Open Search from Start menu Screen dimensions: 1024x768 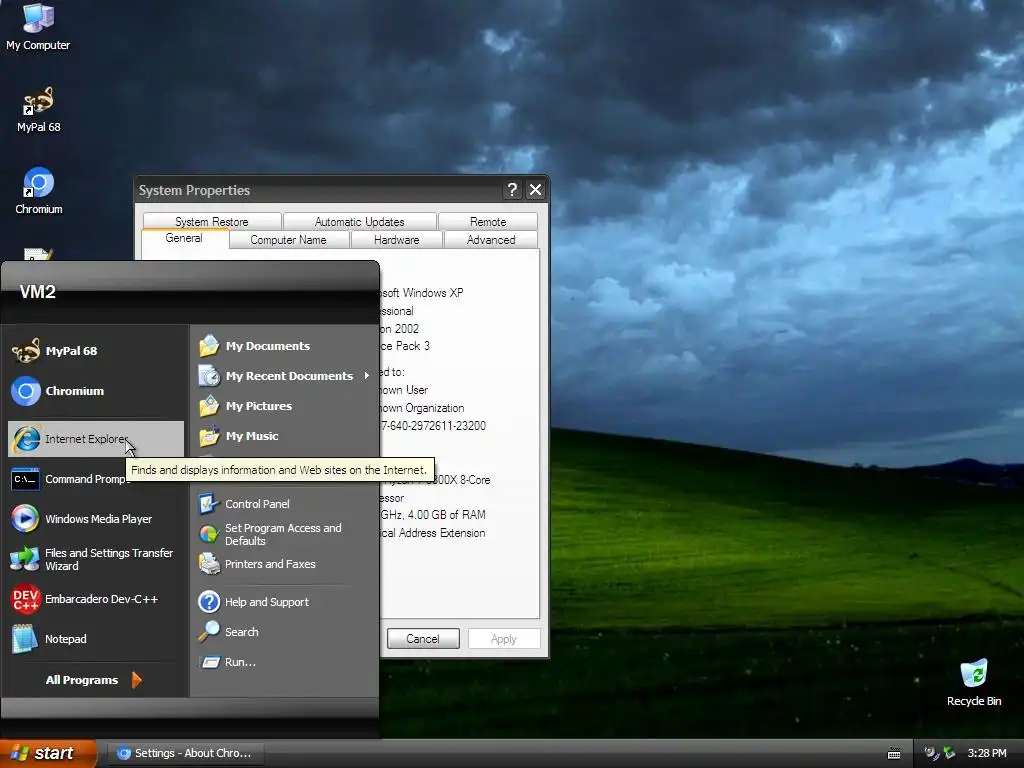pos(284,632)
